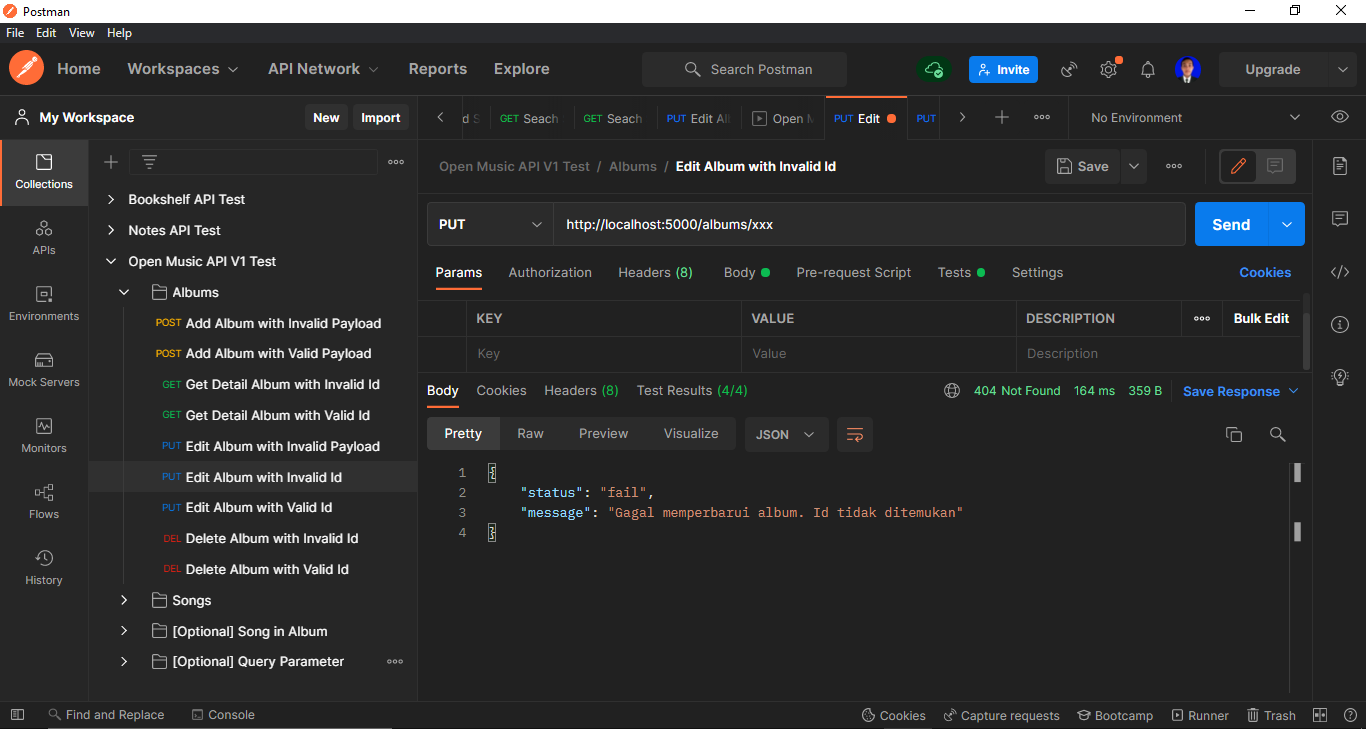Click the Save request button
Viewport: 1366px width, 729px height.
[x=1083, y=166]
